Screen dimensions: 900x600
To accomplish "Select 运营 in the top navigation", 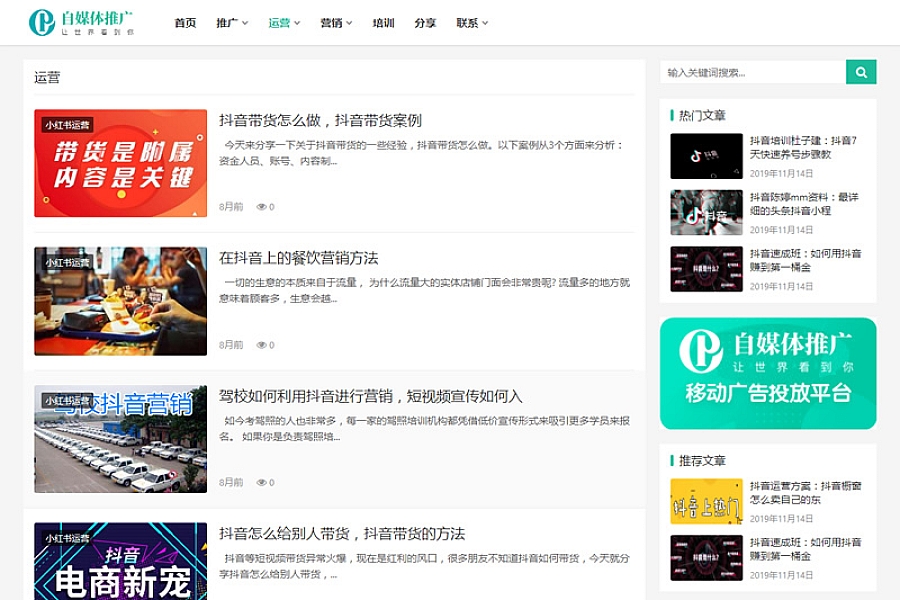I will point(279,23).
